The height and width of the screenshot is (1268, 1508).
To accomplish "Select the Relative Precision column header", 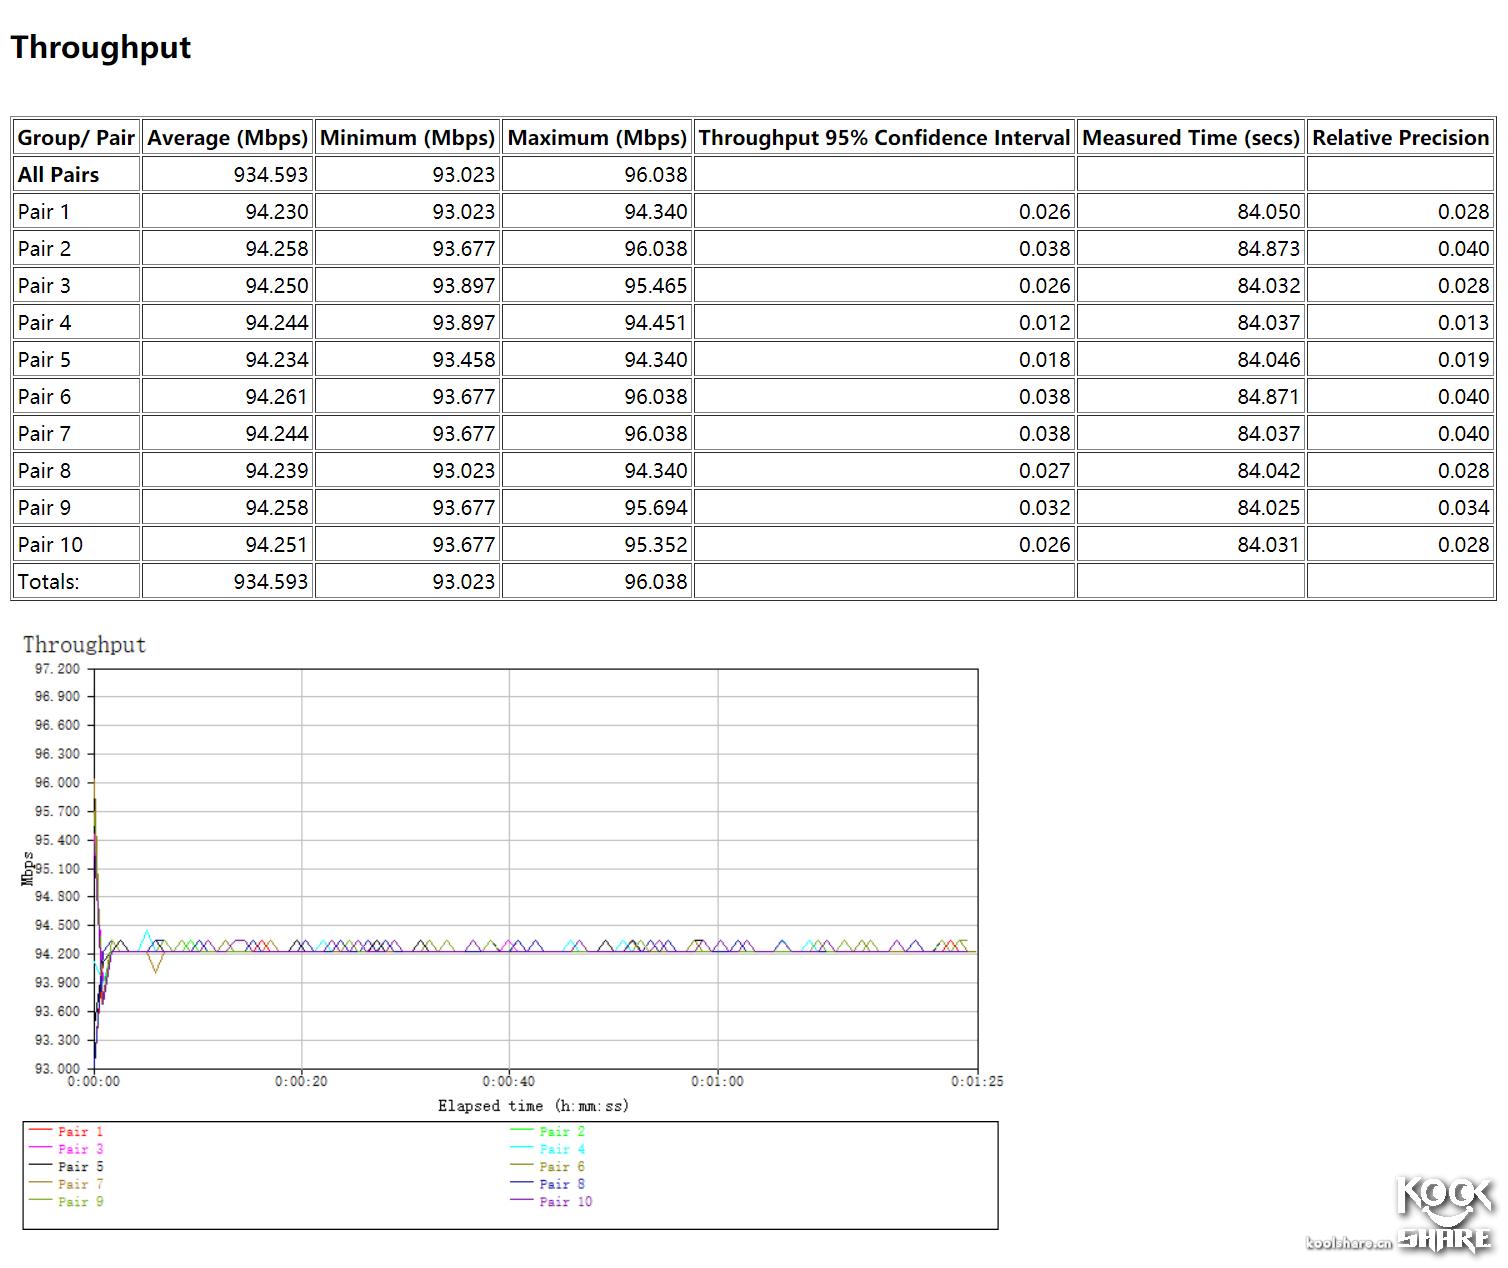I will pyautogui.click(x=1400, y=138).
